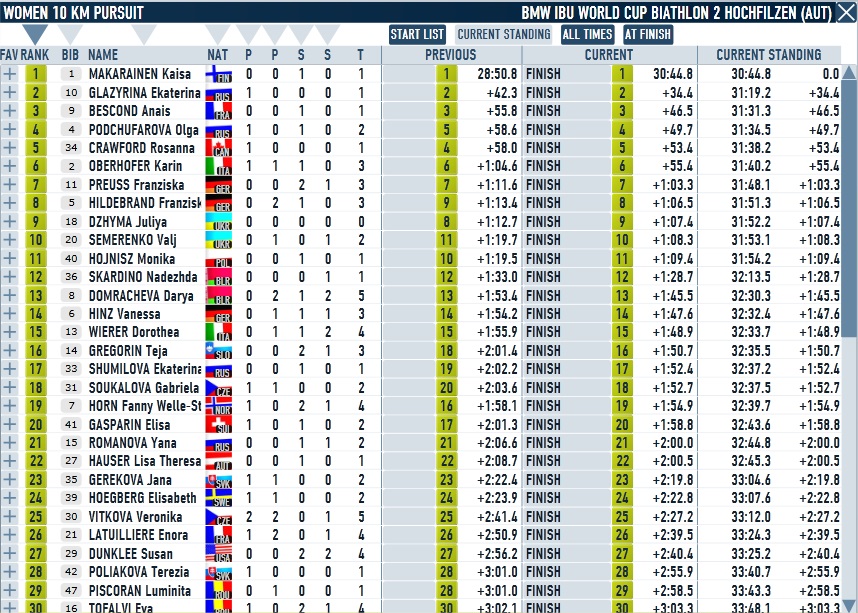Click previous time 28:50.8

click(497, 74)
